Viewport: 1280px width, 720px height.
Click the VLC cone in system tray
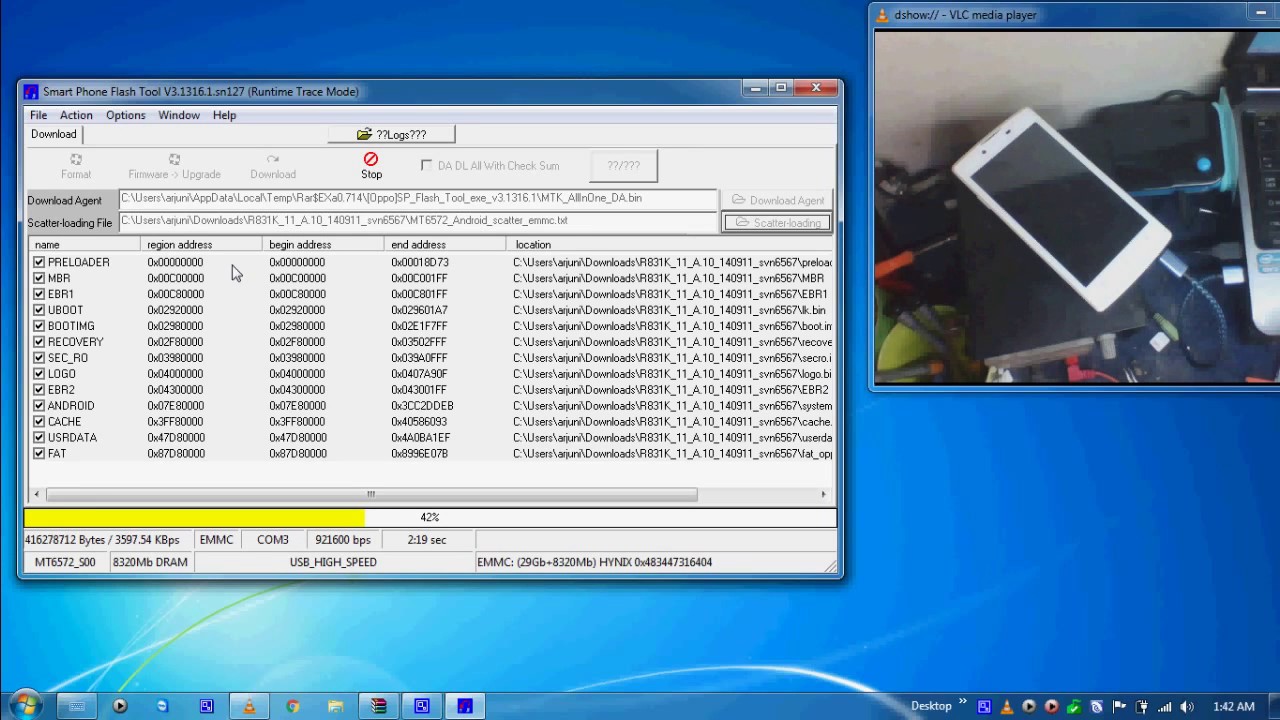pyautogui.click(x=1007, y=707)
